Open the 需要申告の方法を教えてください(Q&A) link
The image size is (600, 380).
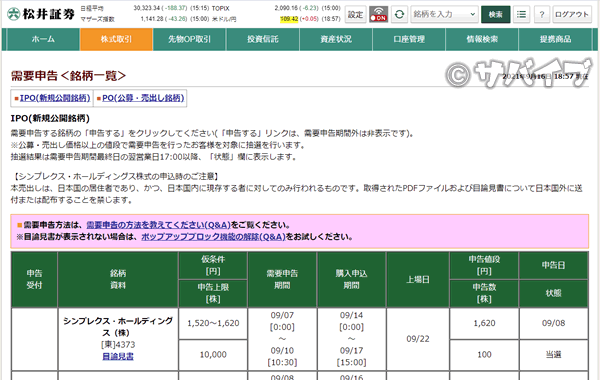(158, 225)
